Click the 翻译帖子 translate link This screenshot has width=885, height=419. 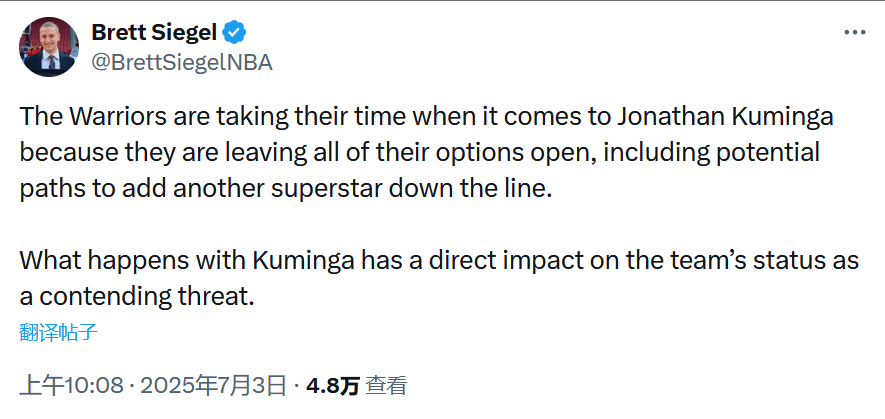coord(58,333)
